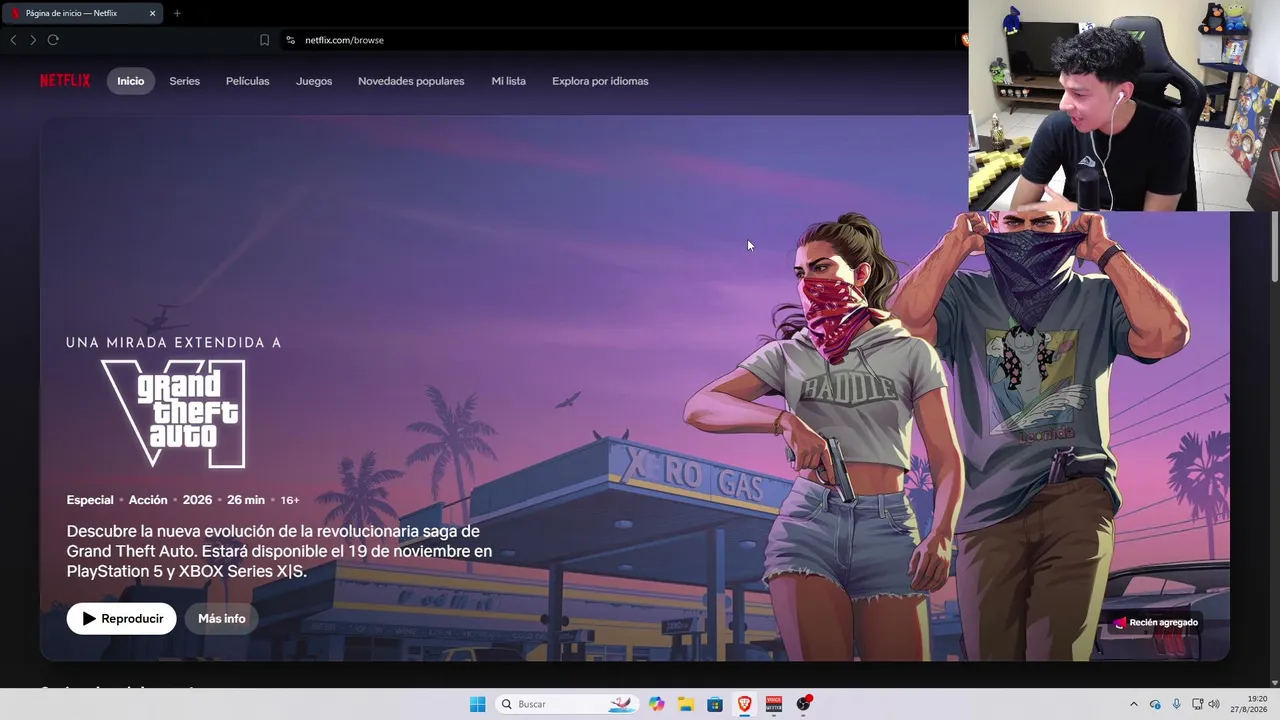Image resolution: width=1280 pixels, height=720 pixels.
Task: Open the Windows Start menu
Action: point(478,704)
